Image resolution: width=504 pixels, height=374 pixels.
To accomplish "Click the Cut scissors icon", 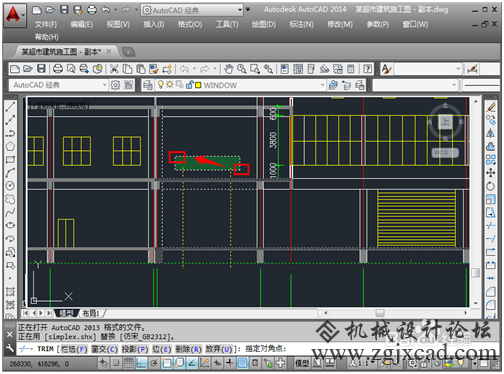I will point(114,69).
